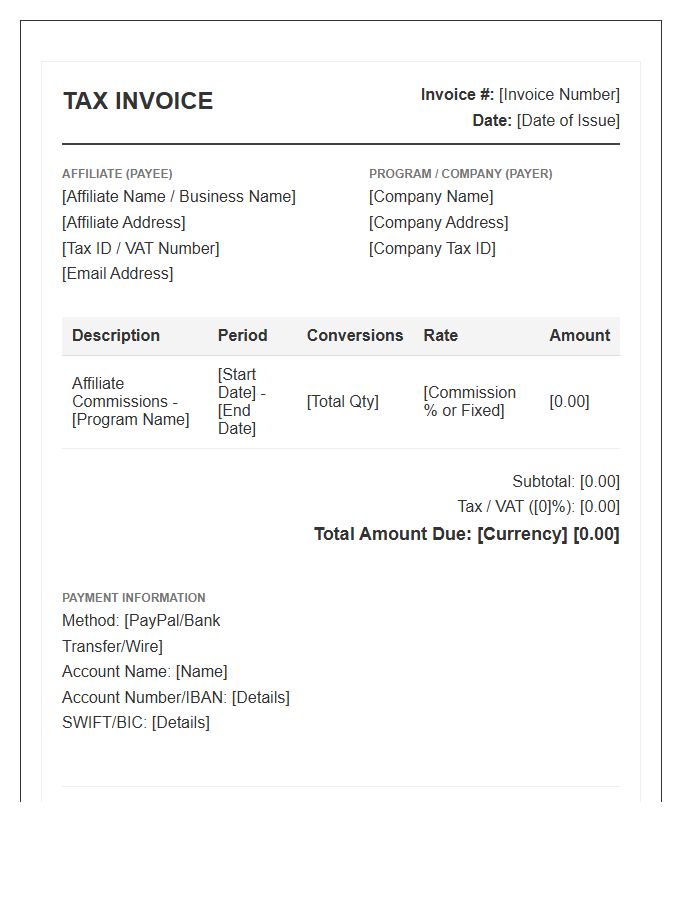The width and height of the screenshot is (700, 900).
Task: Click the PAYMENT INFORMATION label
Action: pos(134,598)
